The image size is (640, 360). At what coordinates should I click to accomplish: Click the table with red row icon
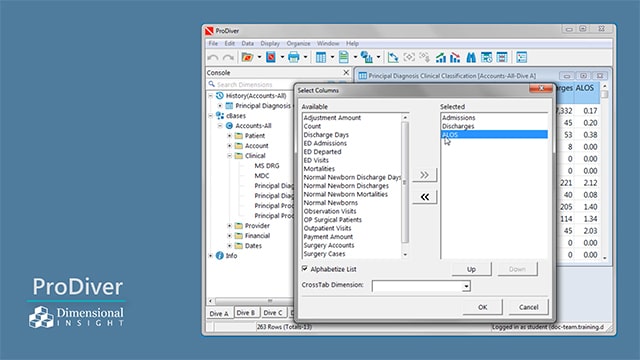pyautogui.click(x=502, y=58)
